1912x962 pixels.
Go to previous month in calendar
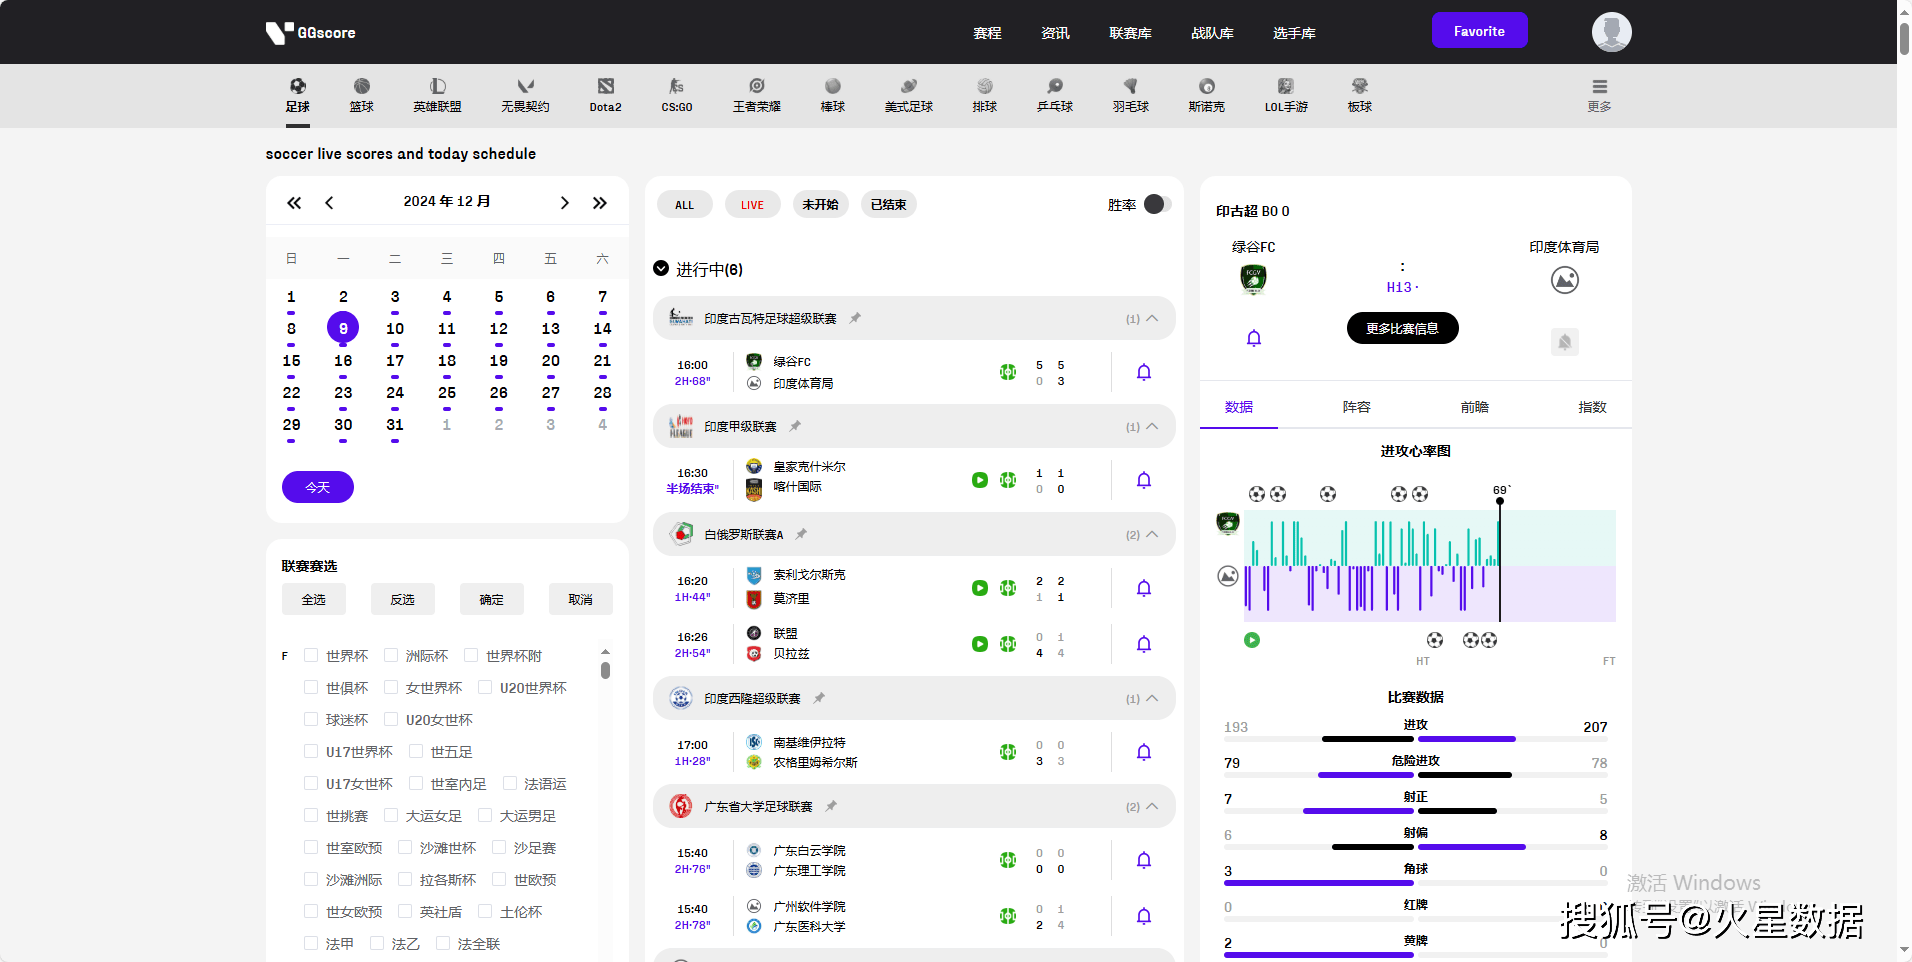[329, 203]
